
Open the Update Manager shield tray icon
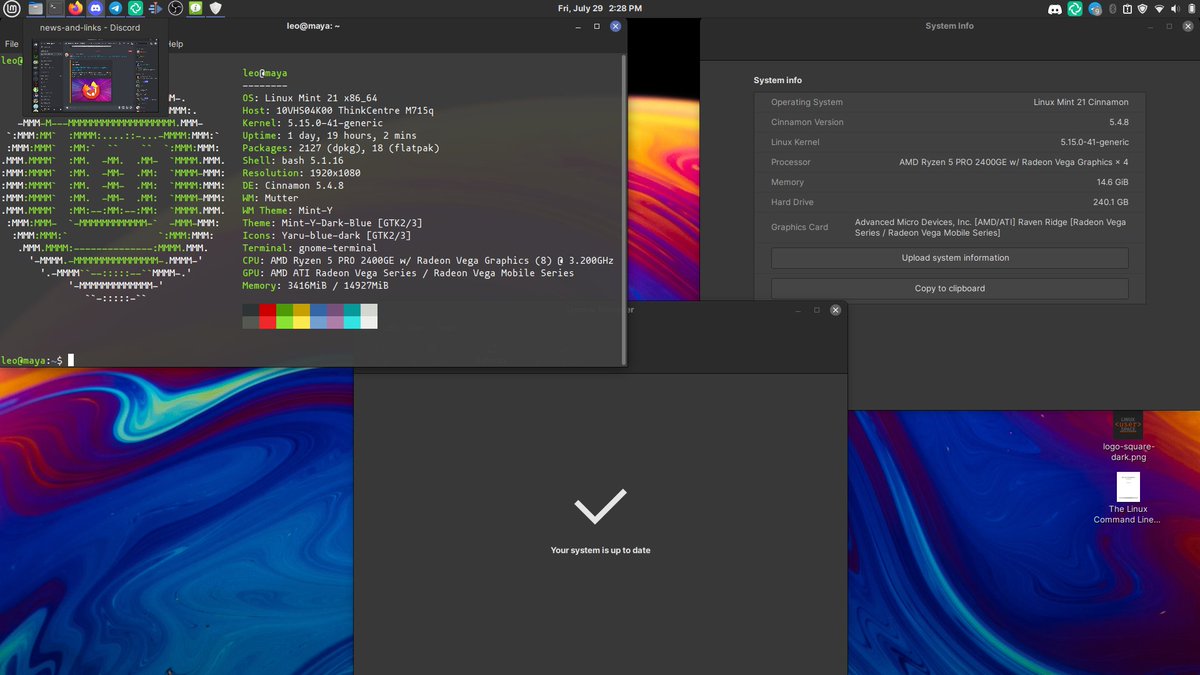[1142, 8]
